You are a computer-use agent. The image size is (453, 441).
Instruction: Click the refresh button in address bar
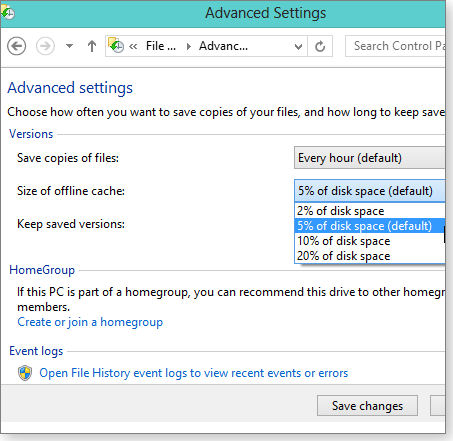320,46
